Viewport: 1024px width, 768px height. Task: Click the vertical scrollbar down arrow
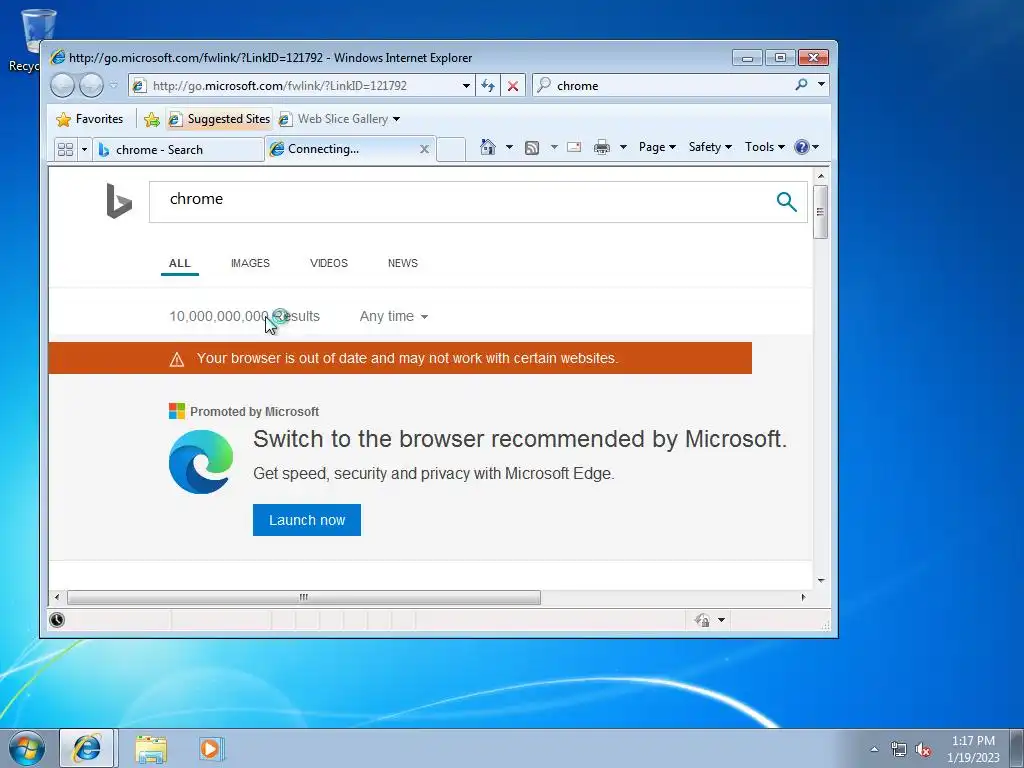pyautogui.click(x=821, y=581)
